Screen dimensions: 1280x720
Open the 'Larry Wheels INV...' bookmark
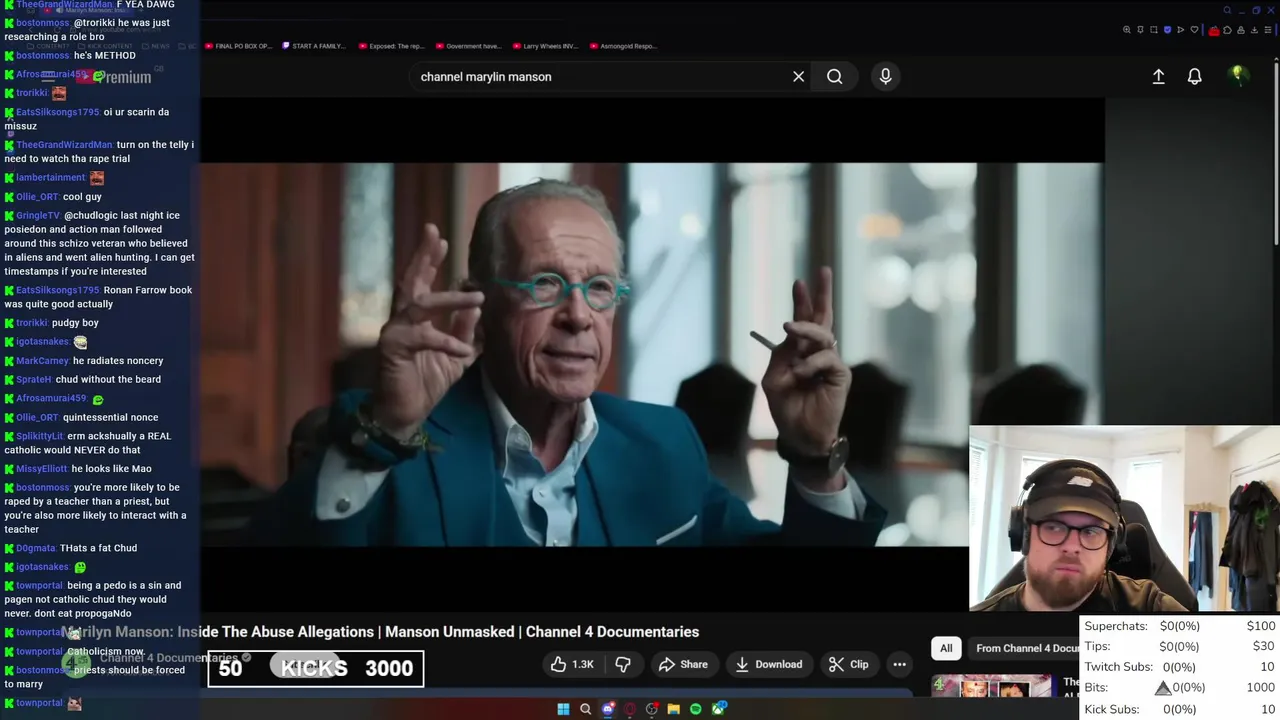coord(545,46)
